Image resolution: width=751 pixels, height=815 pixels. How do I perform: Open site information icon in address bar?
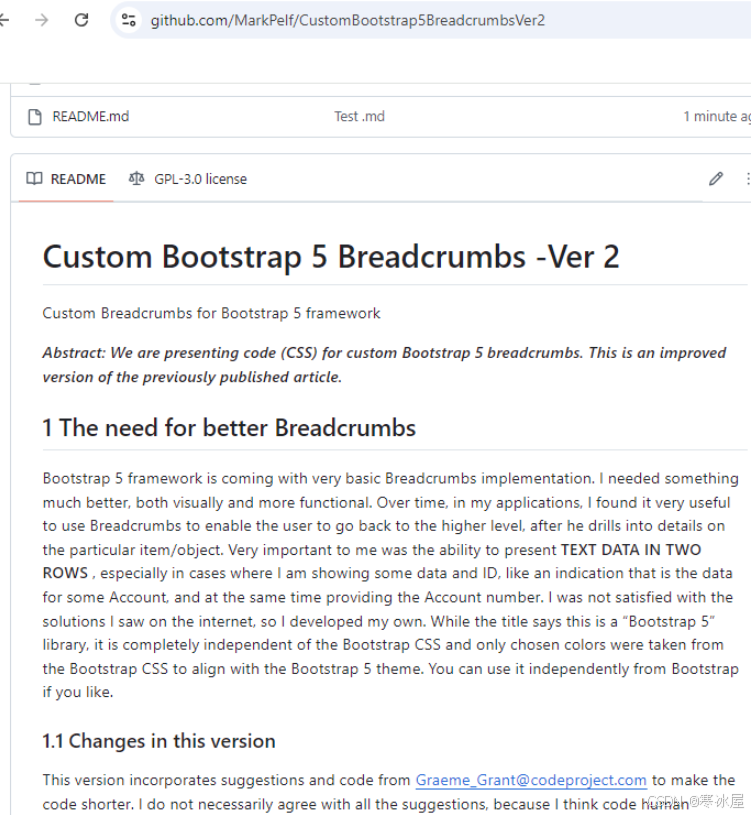coord(128,20)
